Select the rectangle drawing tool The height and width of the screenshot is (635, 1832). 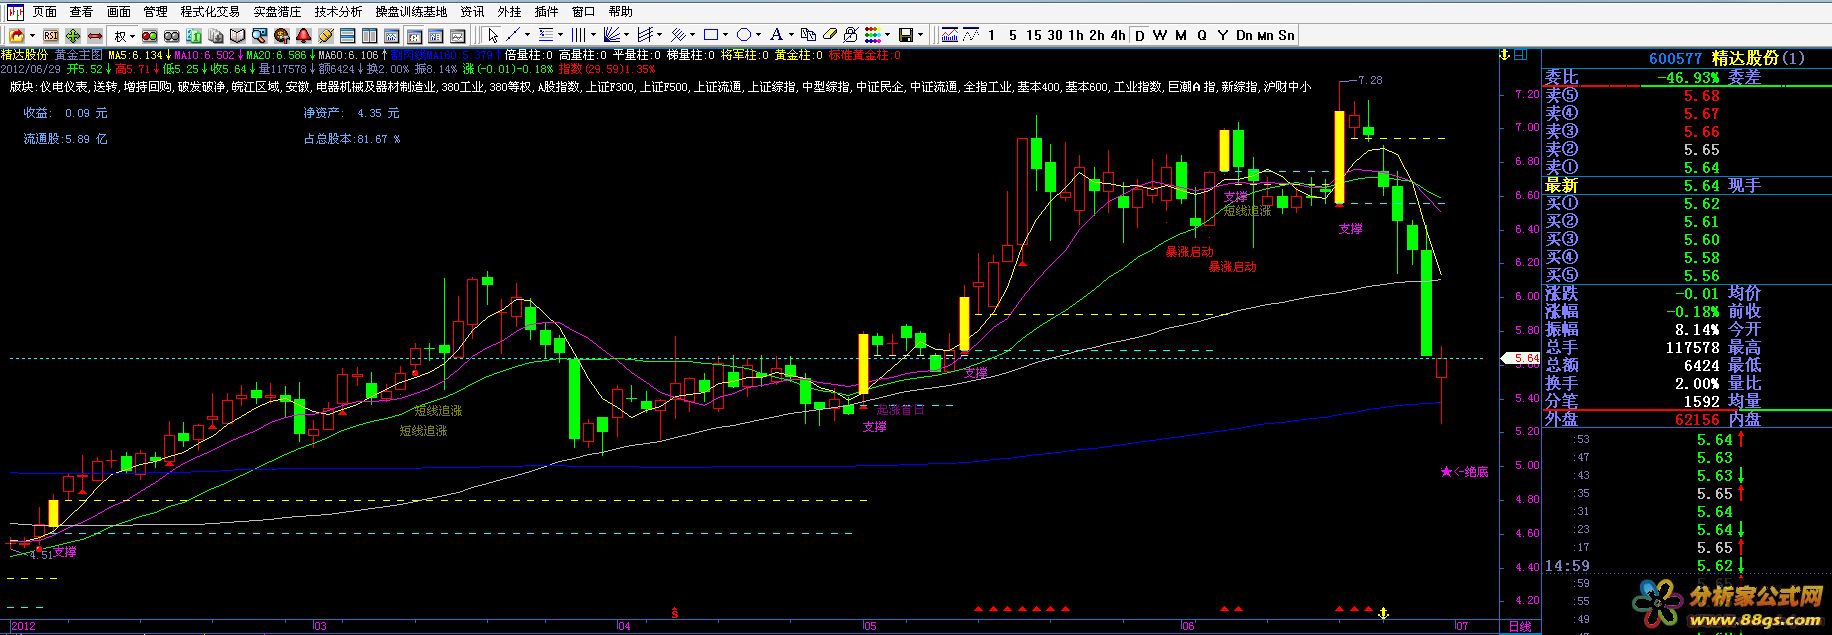[x=711, y=35]
